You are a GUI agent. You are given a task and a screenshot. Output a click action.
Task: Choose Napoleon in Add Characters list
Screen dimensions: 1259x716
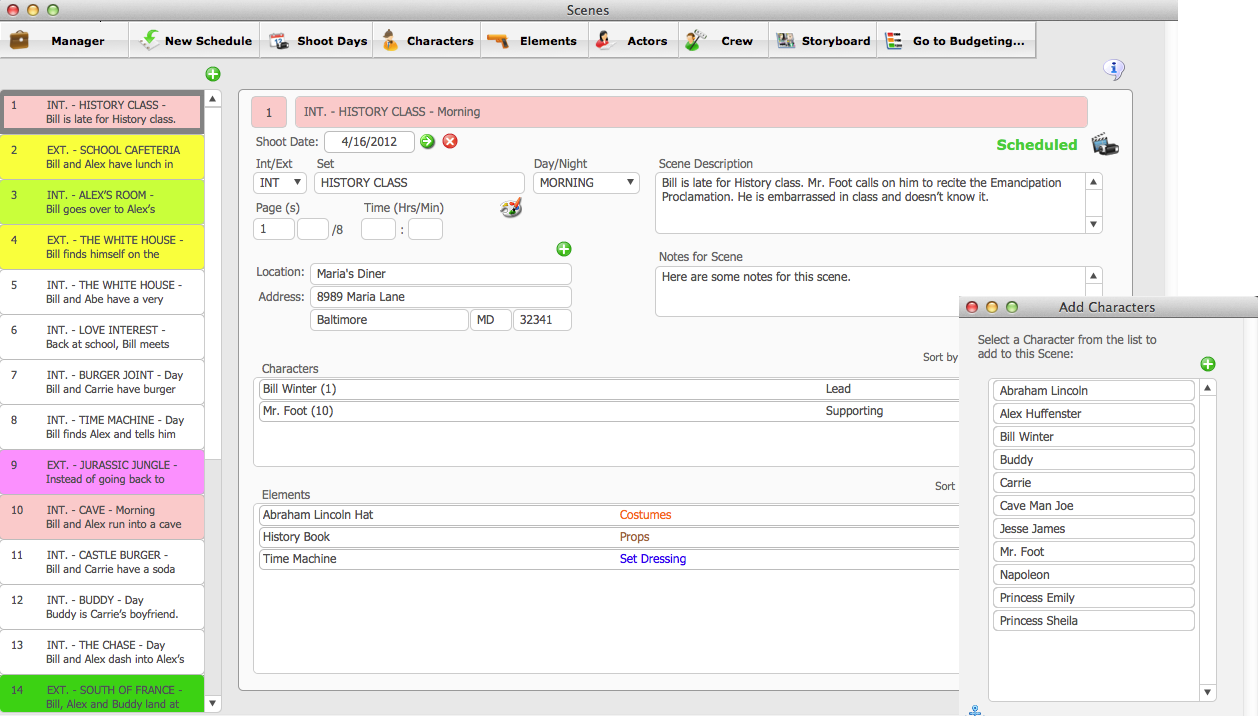tap(1094, 575)
